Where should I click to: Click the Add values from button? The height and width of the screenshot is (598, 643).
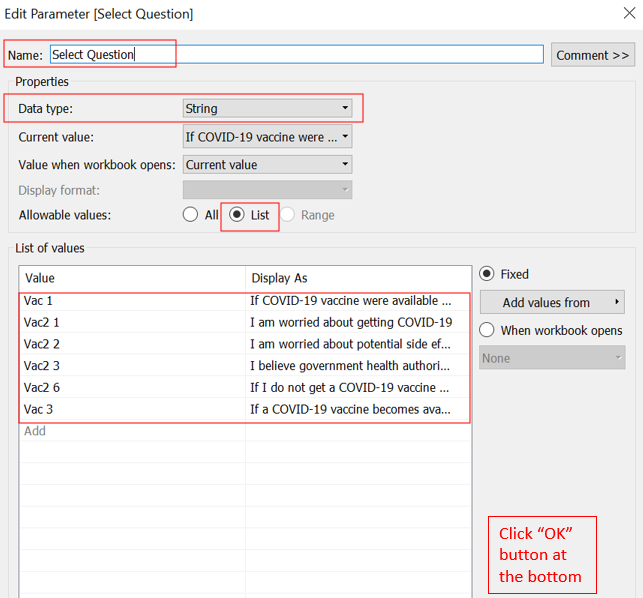click(x=552, y=302)
